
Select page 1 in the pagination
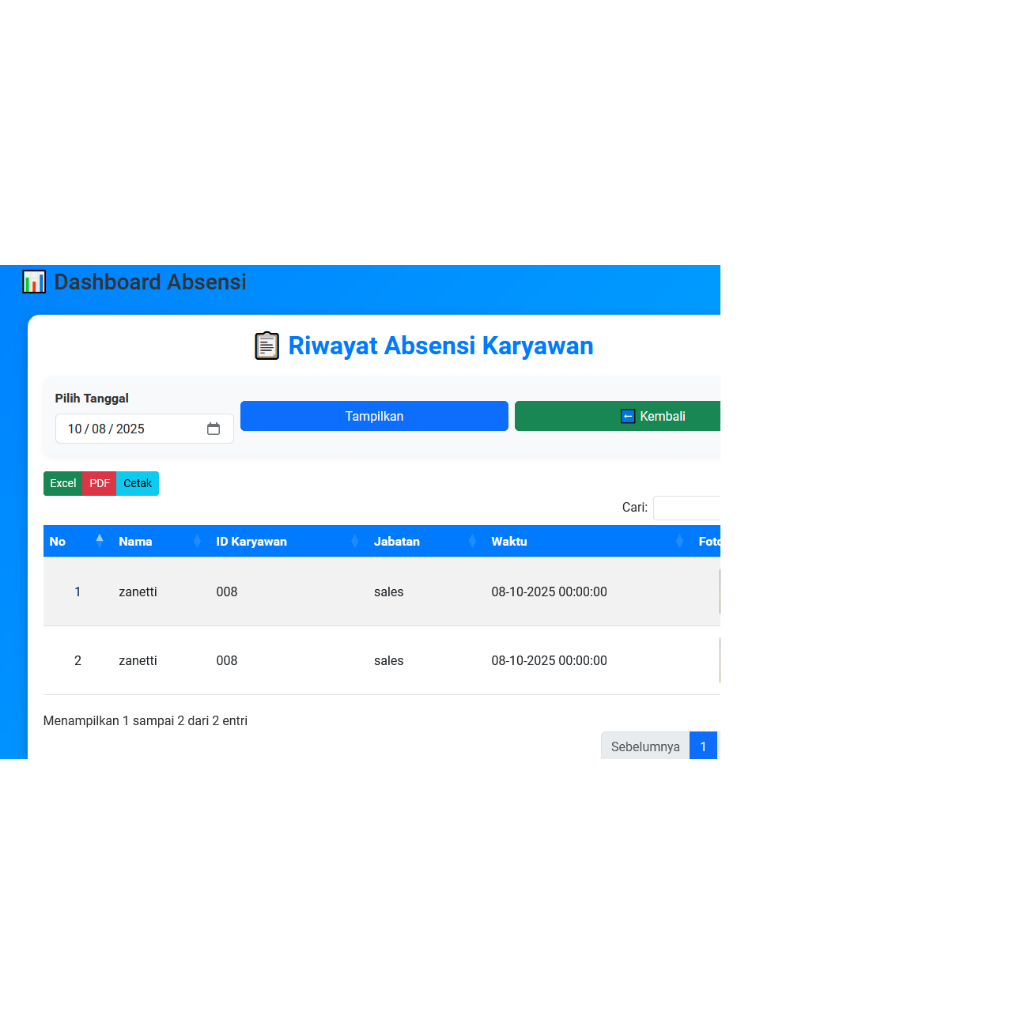(703, 746)
